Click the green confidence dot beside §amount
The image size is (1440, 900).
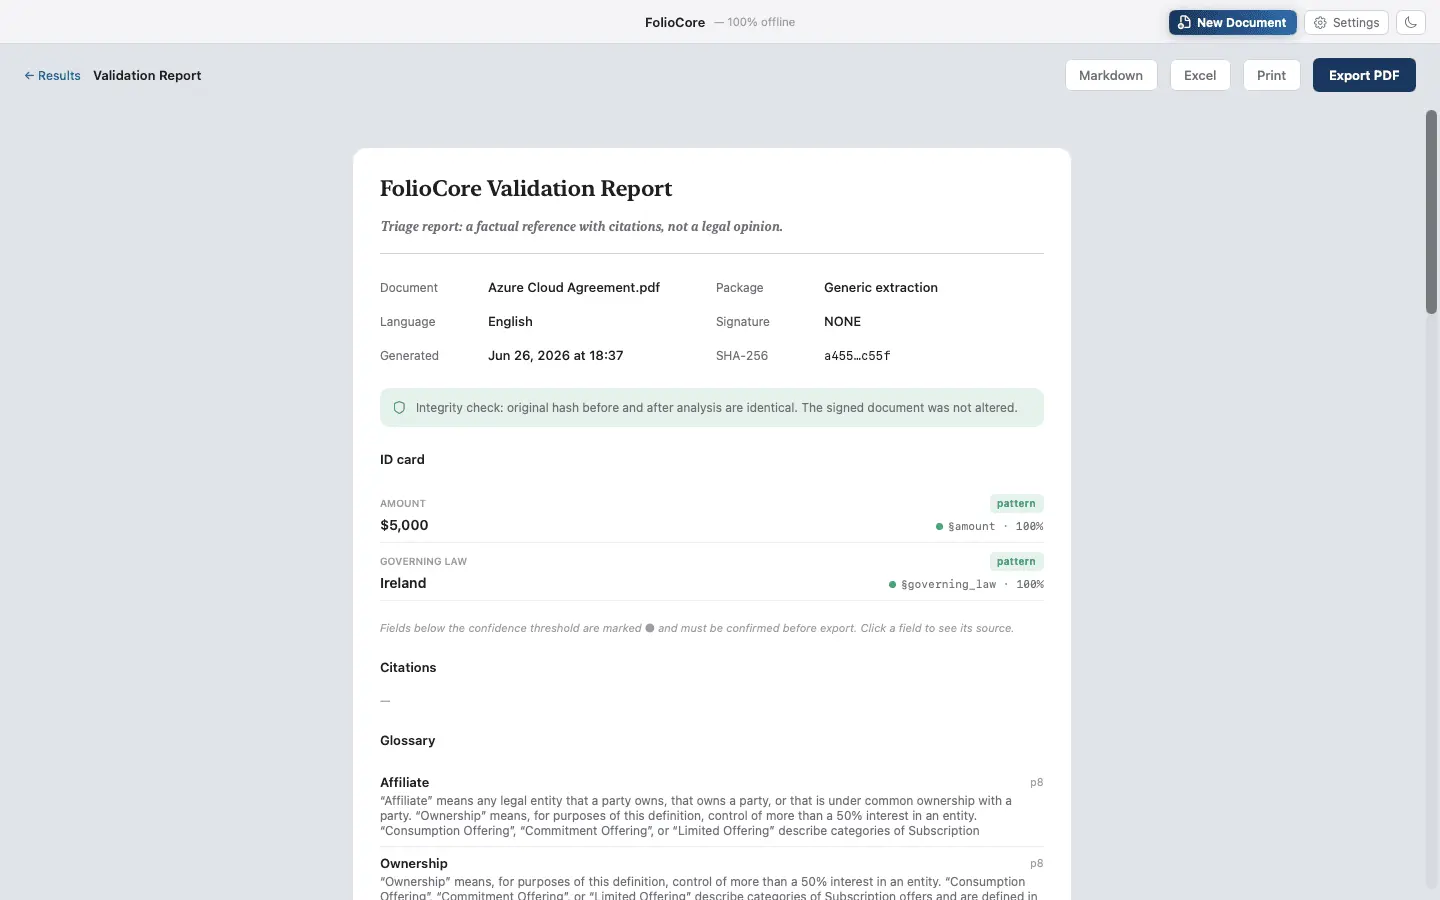click(939, 526)
